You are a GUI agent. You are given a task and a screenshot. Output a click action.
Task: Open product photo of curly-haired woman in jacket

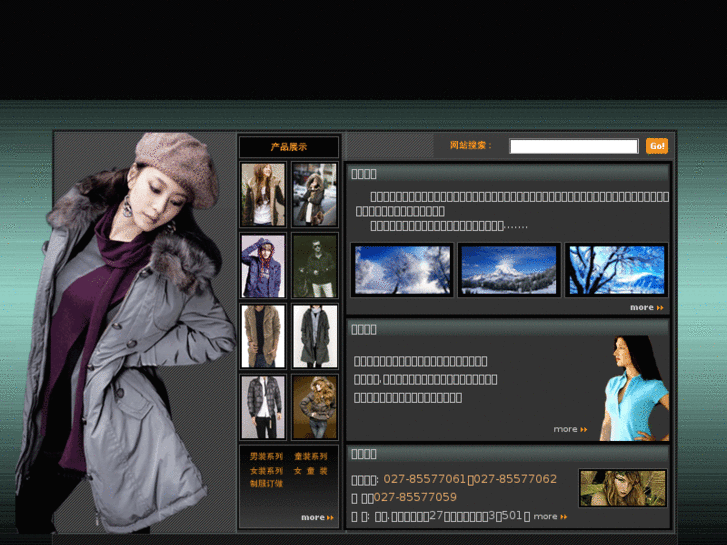click(x=315, y=407)
